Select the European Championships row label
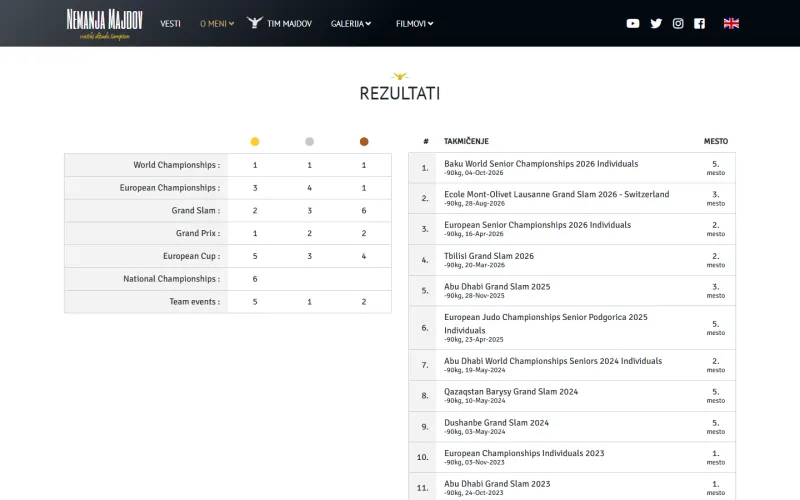 [x=170, y=188]
